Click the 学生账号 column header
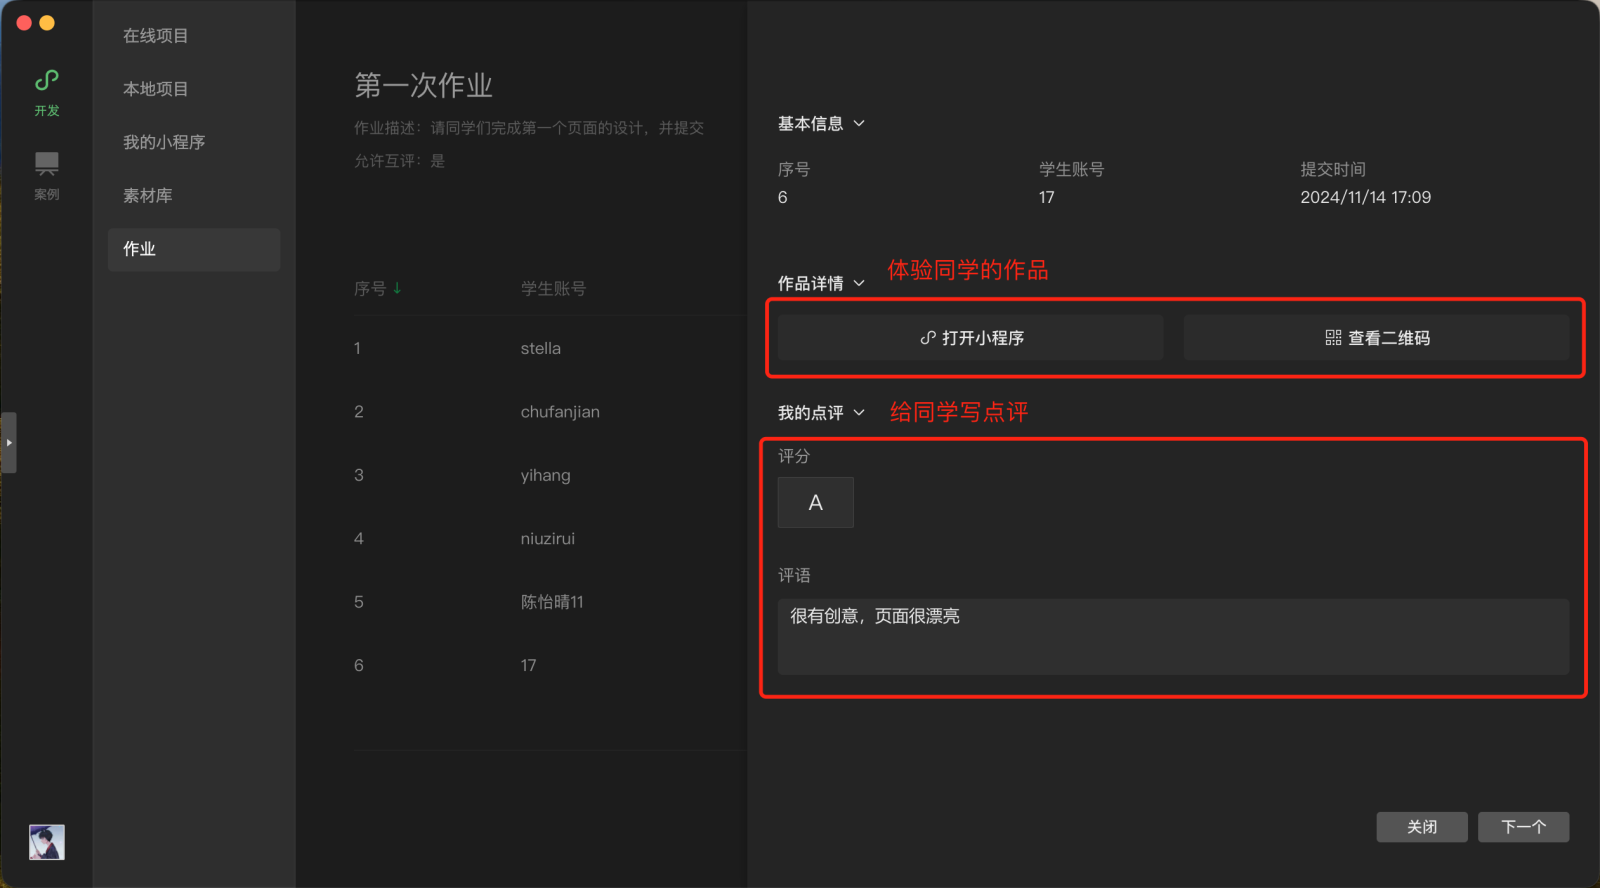Viewport: 1600px width, 888px height. pyautogui.click(x=553, y=288)
